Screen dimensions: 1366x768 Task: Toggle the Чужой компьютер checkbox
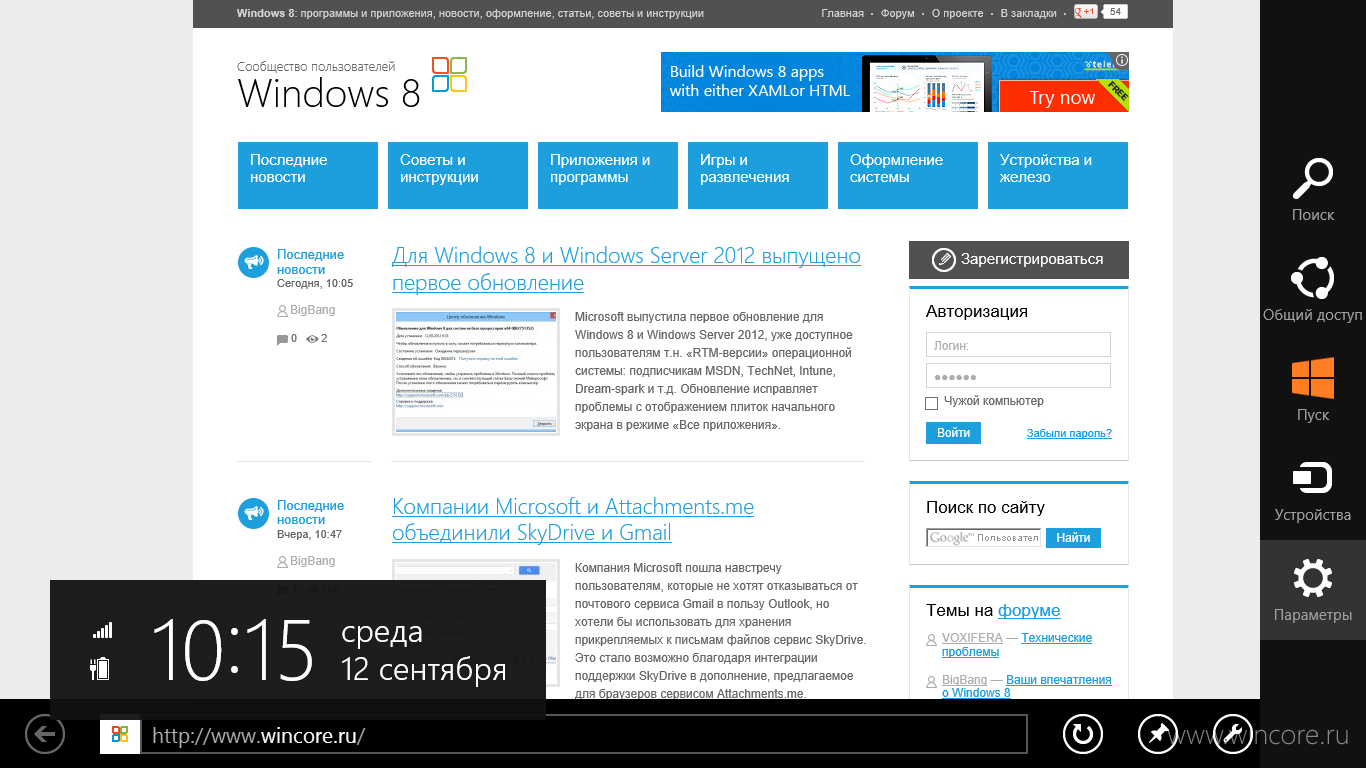(932, 403)
